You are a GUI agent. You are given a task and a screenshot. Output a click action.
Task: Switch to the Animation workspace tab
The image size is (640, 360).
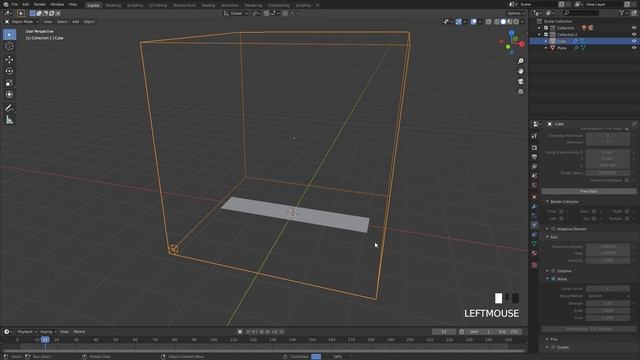[x=229, y=5]
